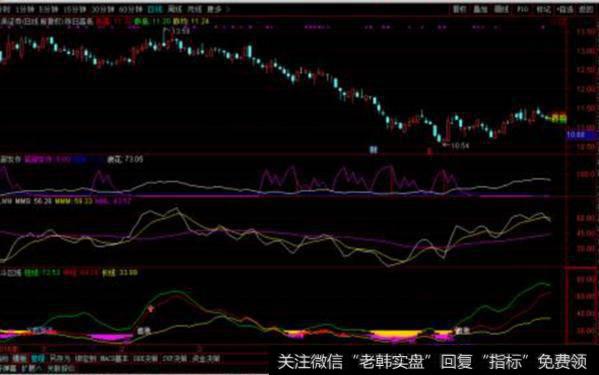The width and height of the screenshot is (599, 375).
Task: Select the MACD indicator tab at bottom
Action: coord(113,359)
